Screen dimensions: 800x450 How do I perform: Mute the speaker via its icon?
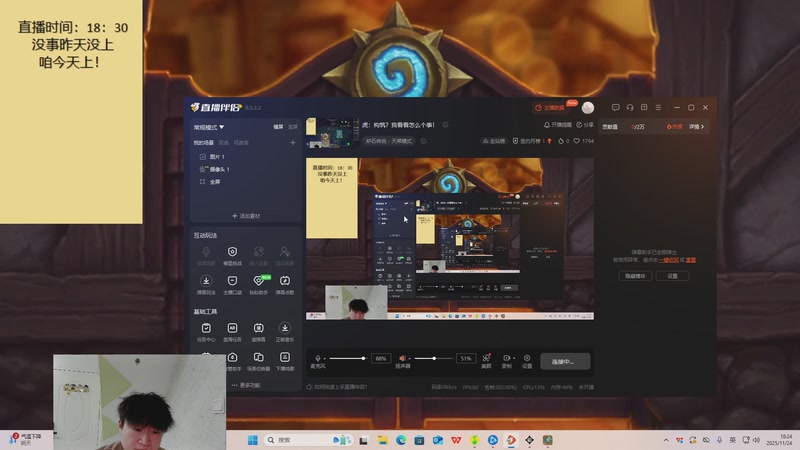(x=402, y=358)
